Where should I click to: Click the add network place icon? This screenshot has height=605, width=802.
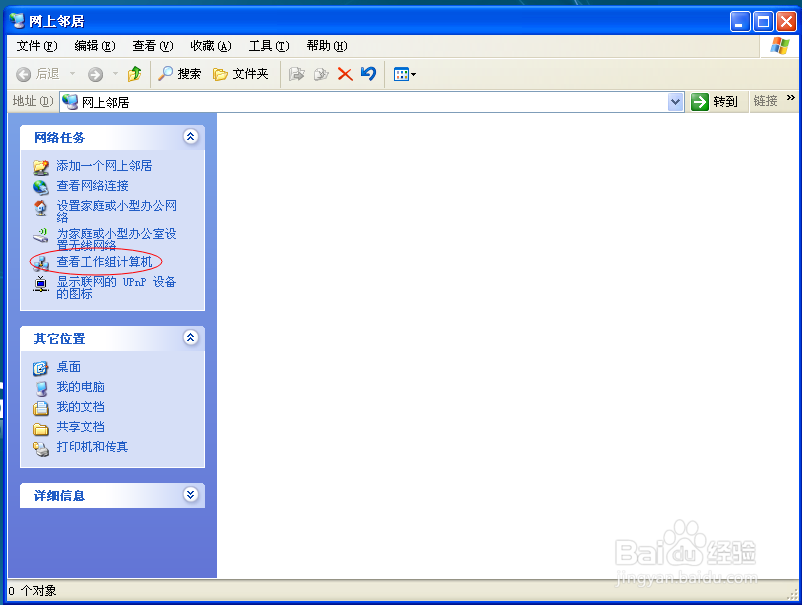click(41, 167)
